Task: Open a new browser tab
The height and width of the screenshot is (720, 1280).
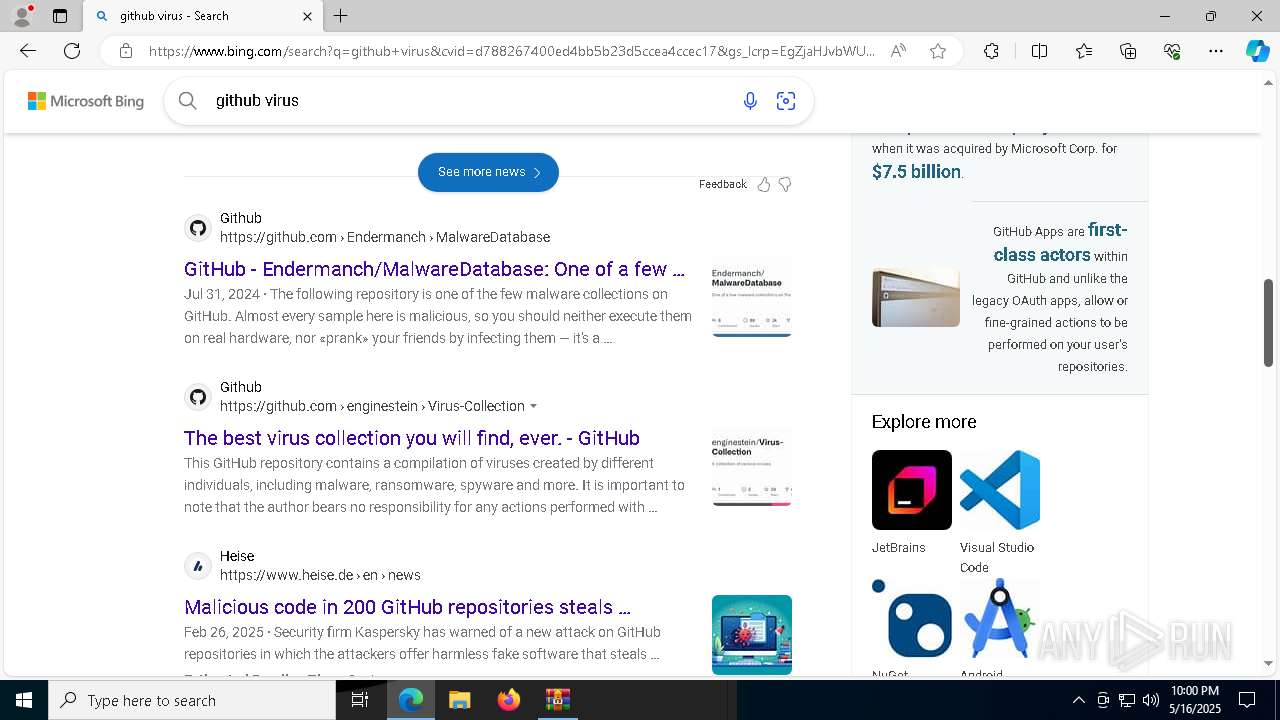Action: click(340, 16)
